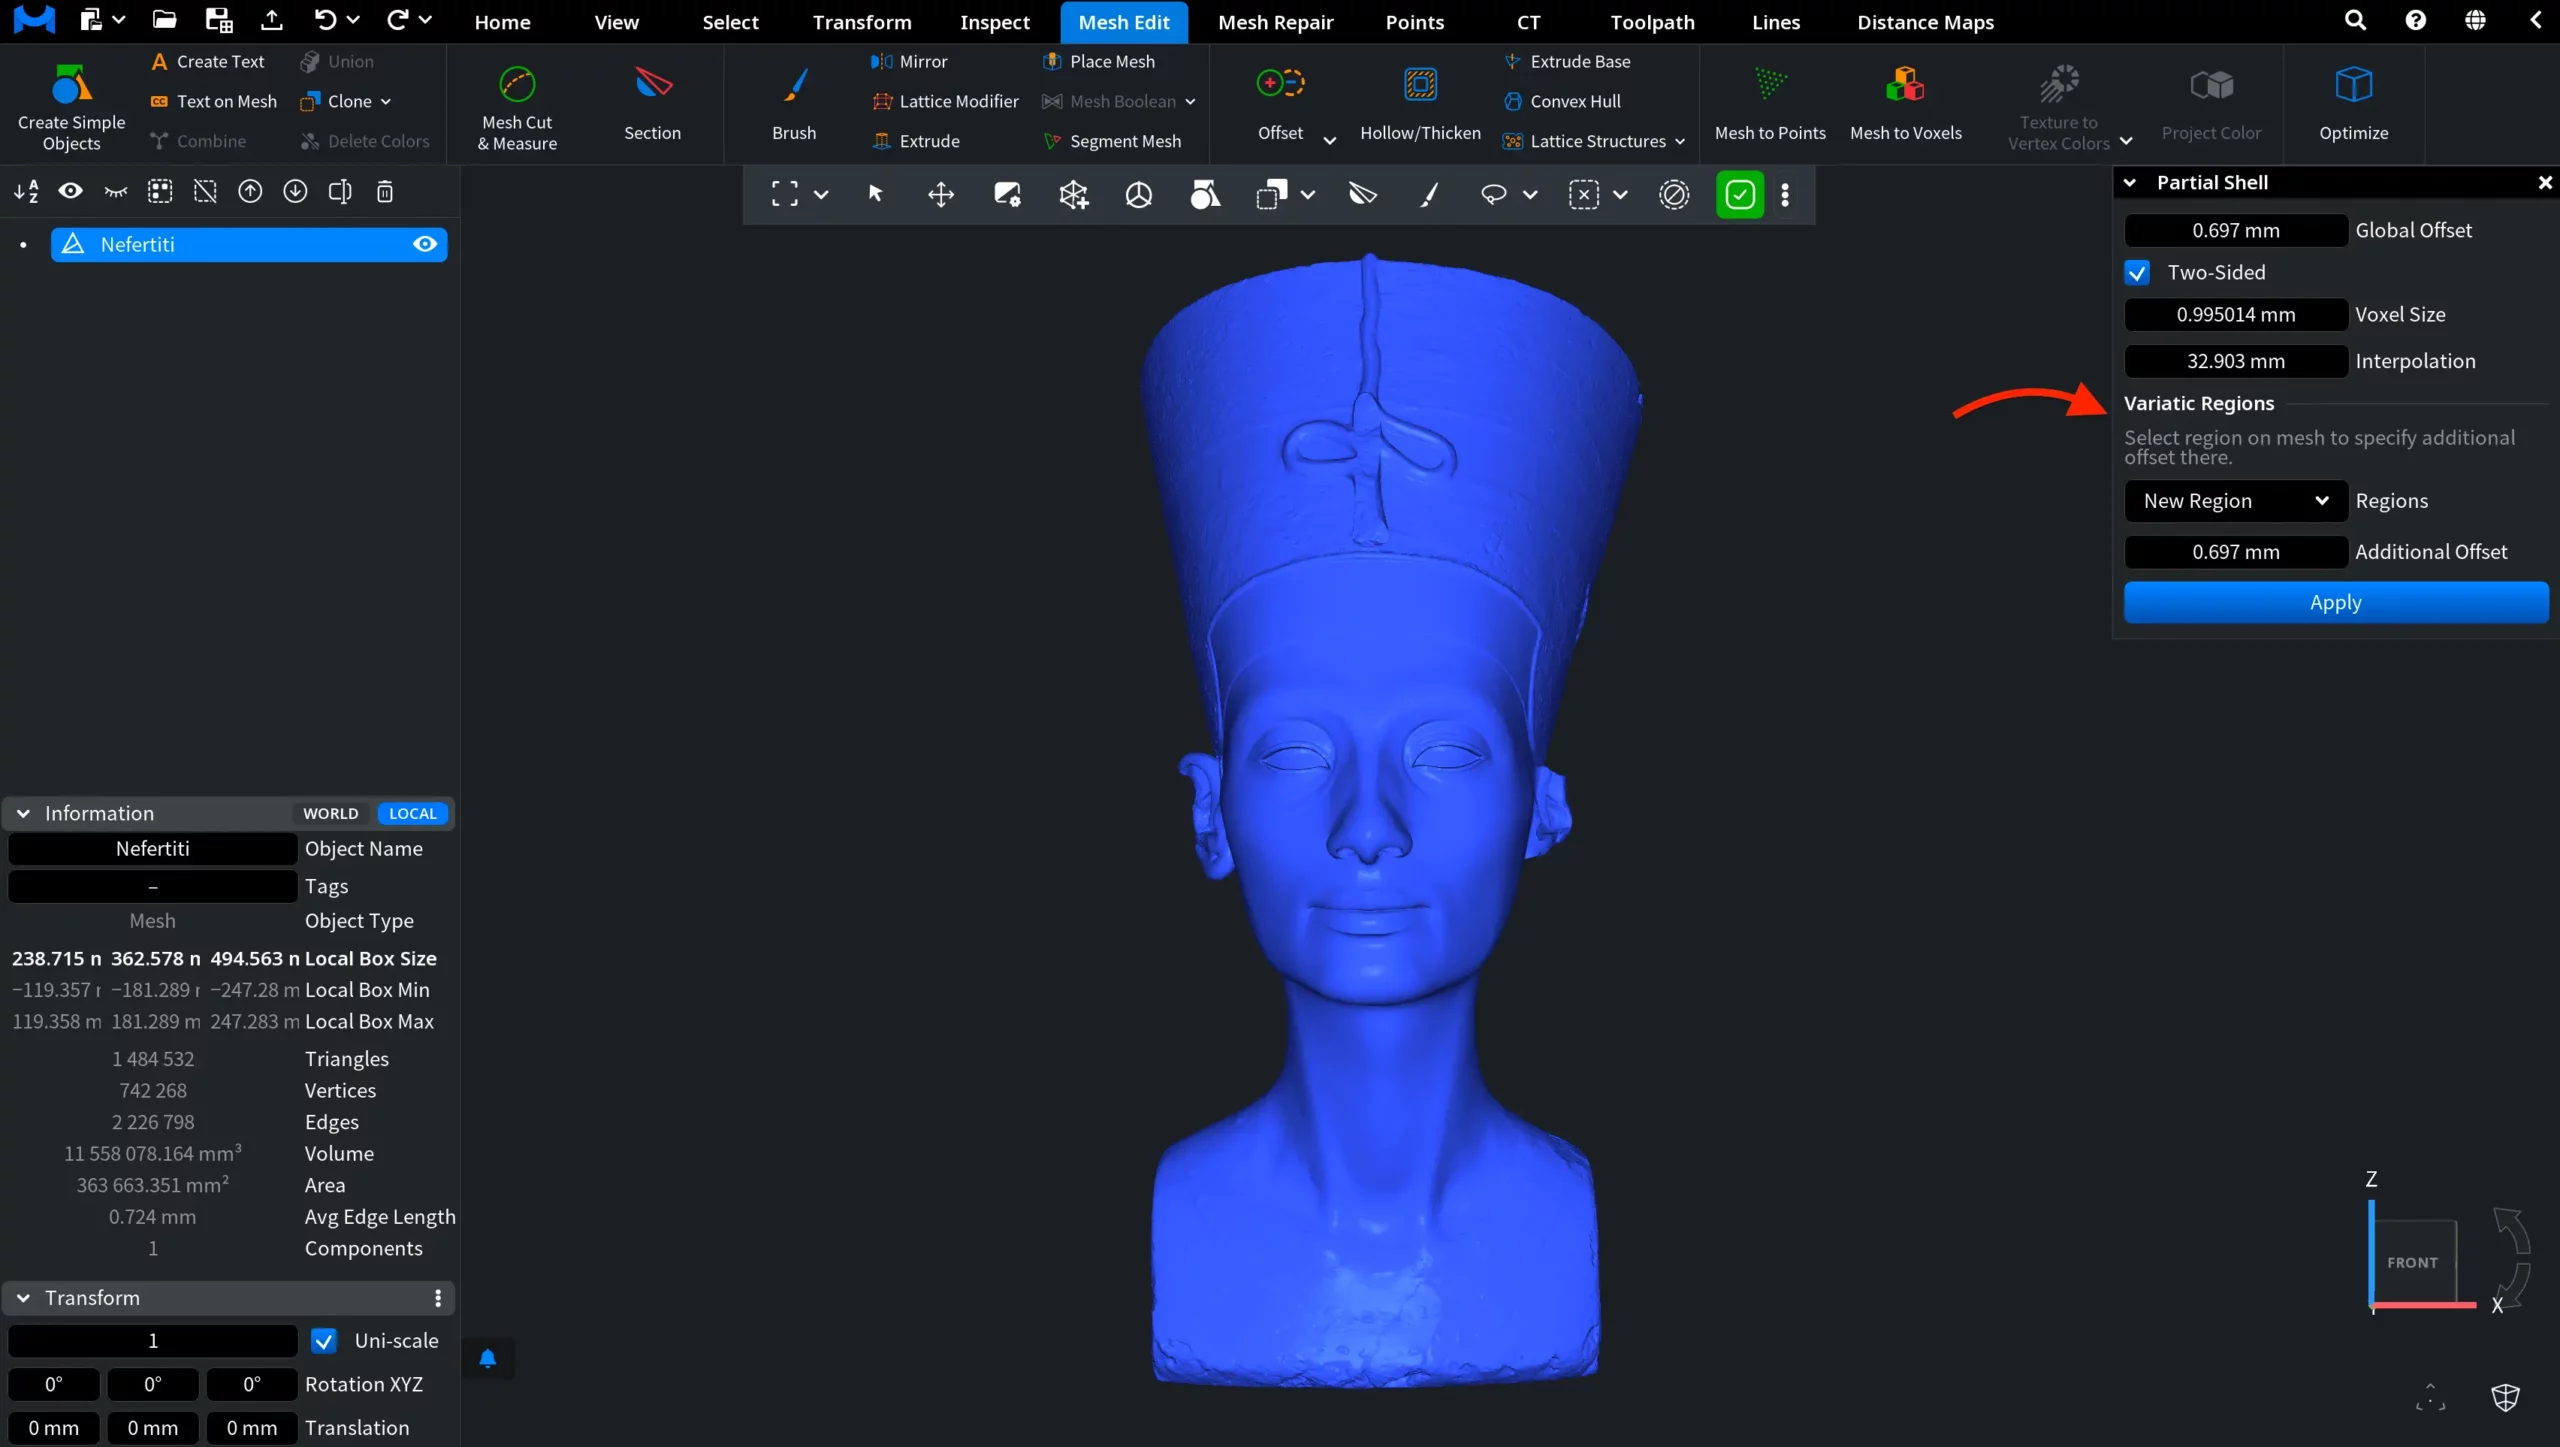Image resolution: width=2560 pixels, height=1447 pixels.
Task: Collapse the Transform panel
Action: click(x=23, y=1298)
